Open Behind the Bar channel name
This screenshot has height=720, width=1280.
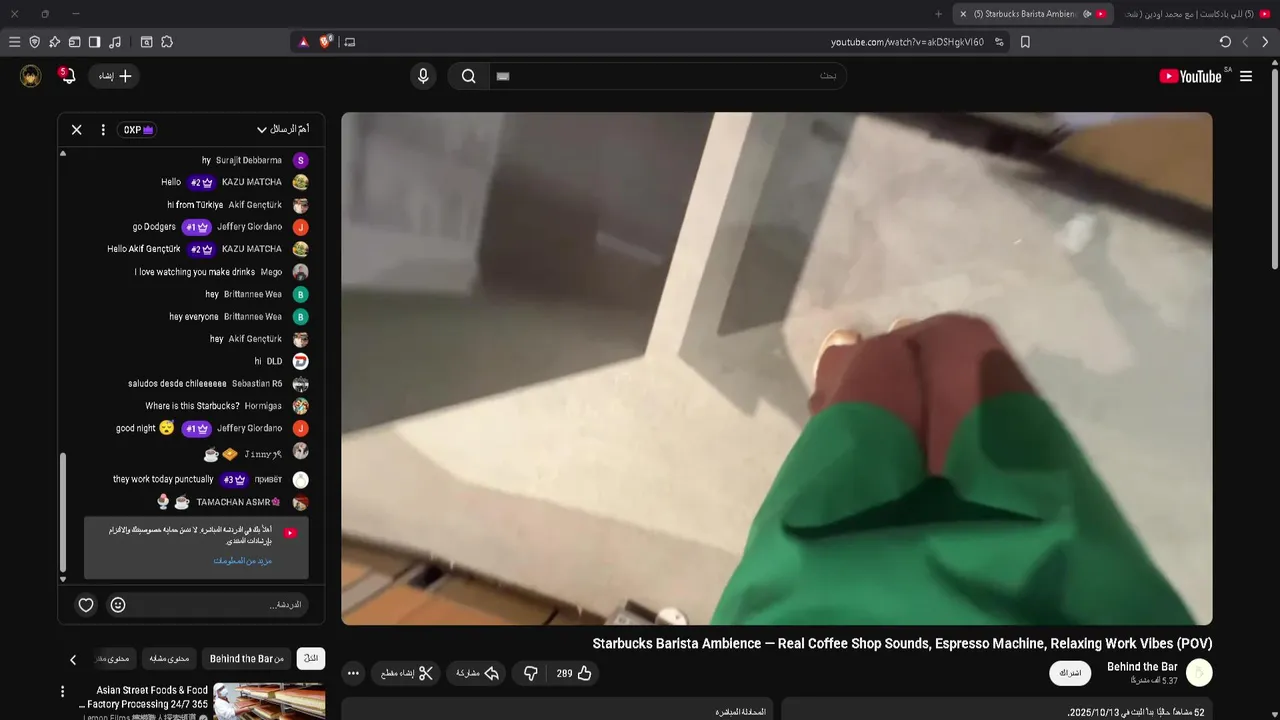[x=1142, y=667]
